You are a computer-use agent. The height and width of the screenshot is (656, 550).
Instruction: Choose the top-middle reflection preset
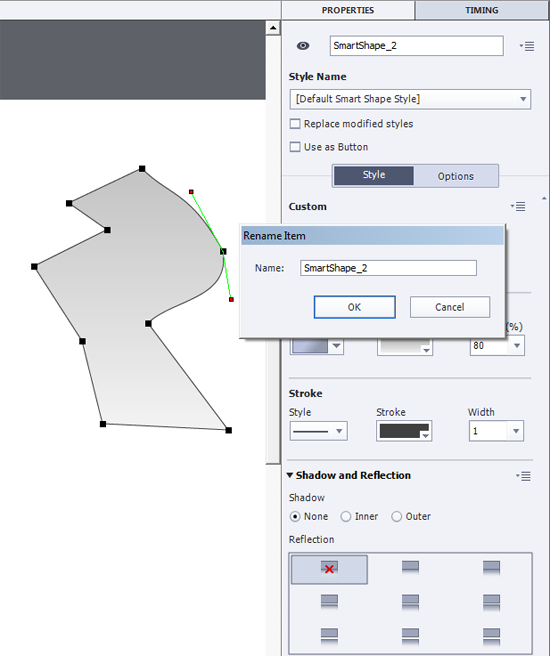coord(410,568)
